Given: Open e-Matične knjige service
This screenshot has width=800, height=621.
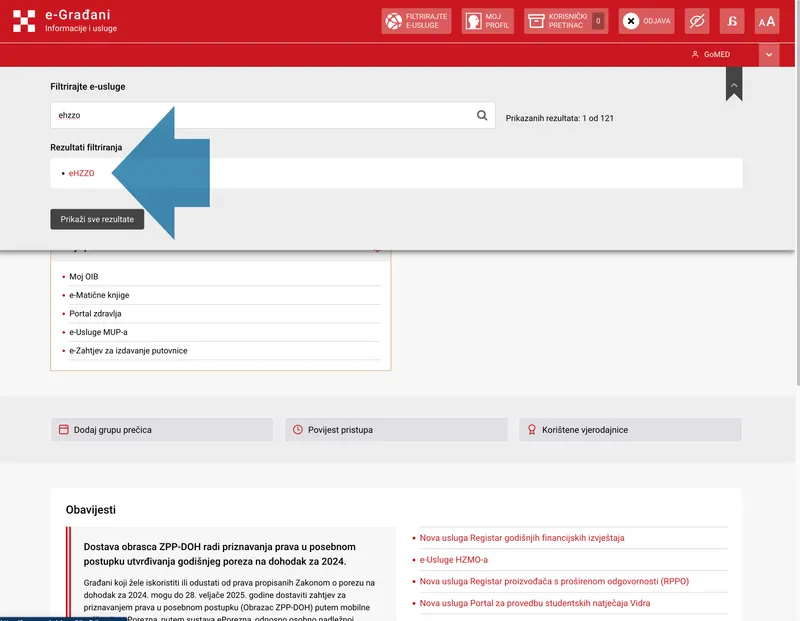Looking at the screenshot, I should (99, 295).
